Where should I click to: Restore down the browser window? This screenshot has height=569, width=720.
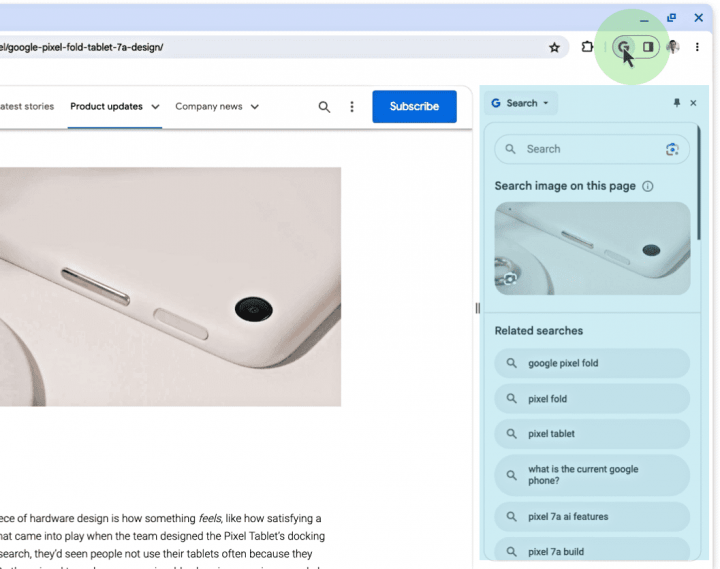point(671,18)
